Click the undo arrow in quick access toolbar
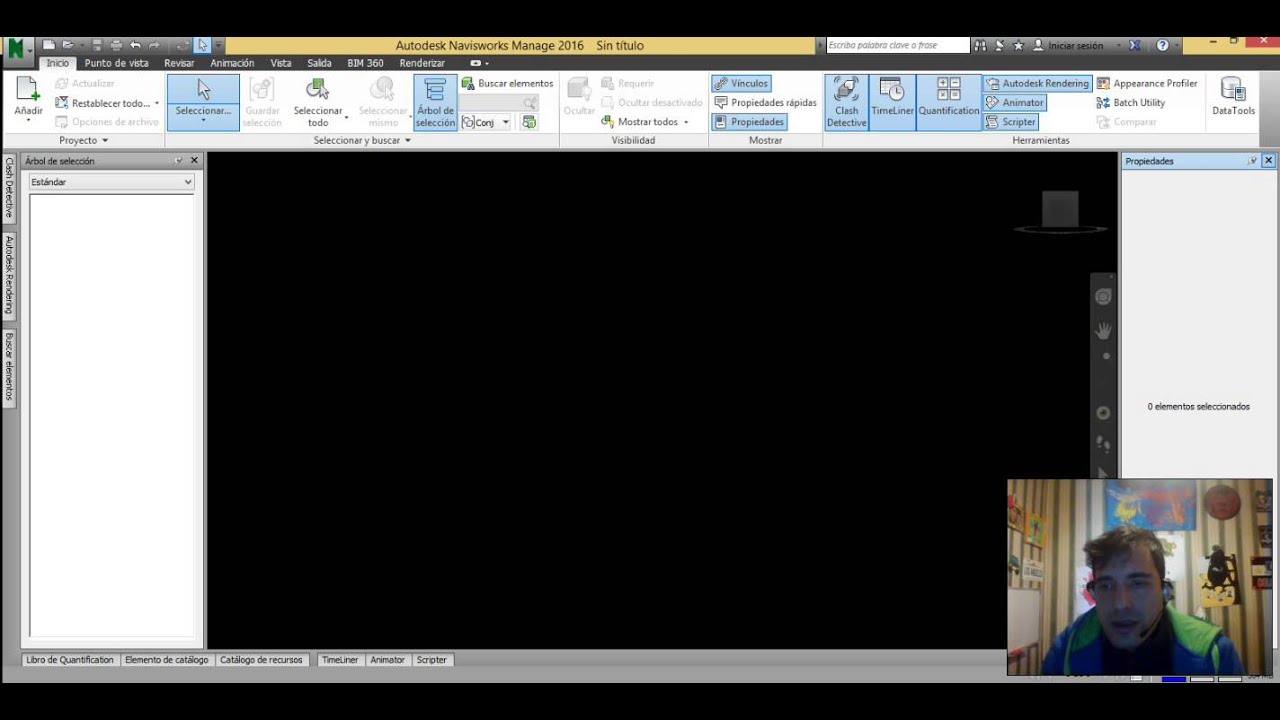 [x=135, y=45]
